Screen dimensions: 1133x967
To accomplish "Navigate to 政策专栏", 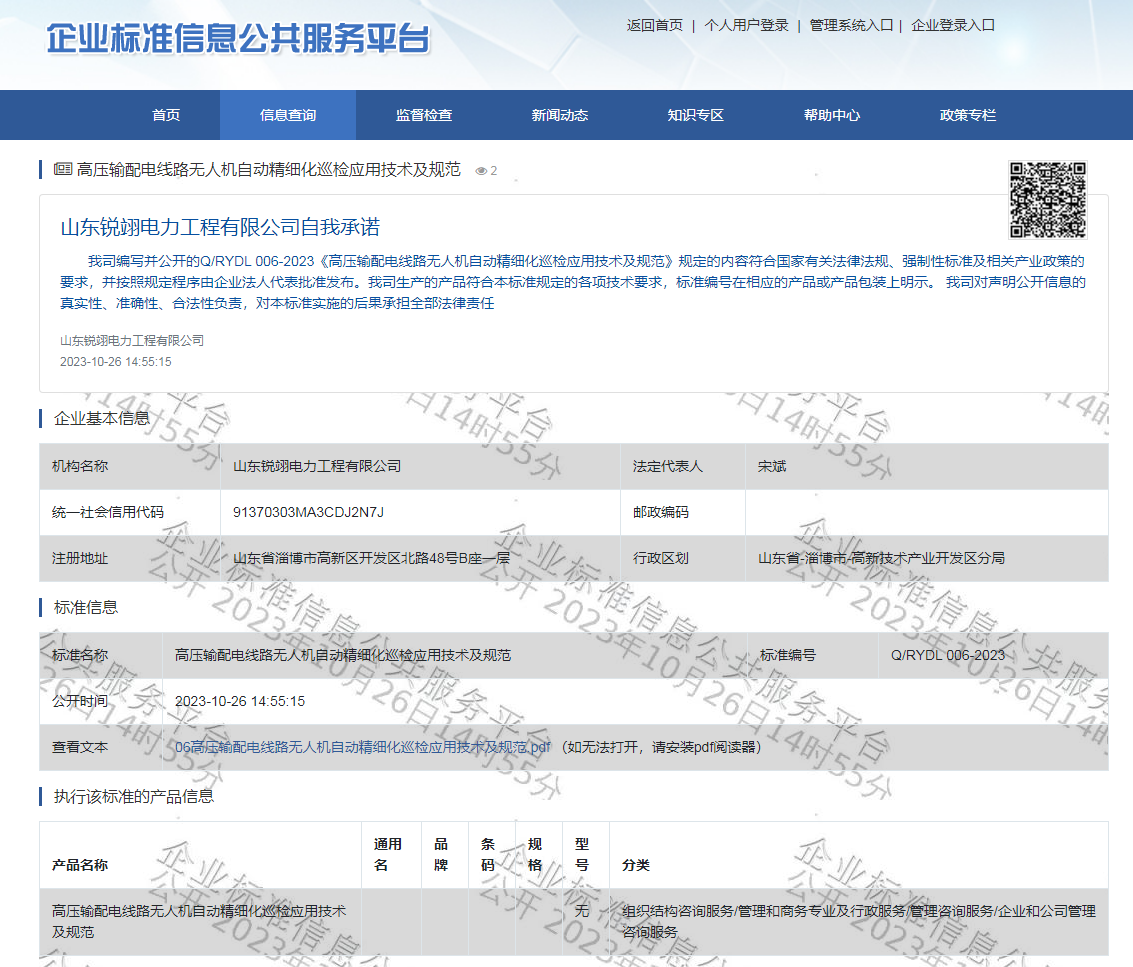I will point(968,115).
